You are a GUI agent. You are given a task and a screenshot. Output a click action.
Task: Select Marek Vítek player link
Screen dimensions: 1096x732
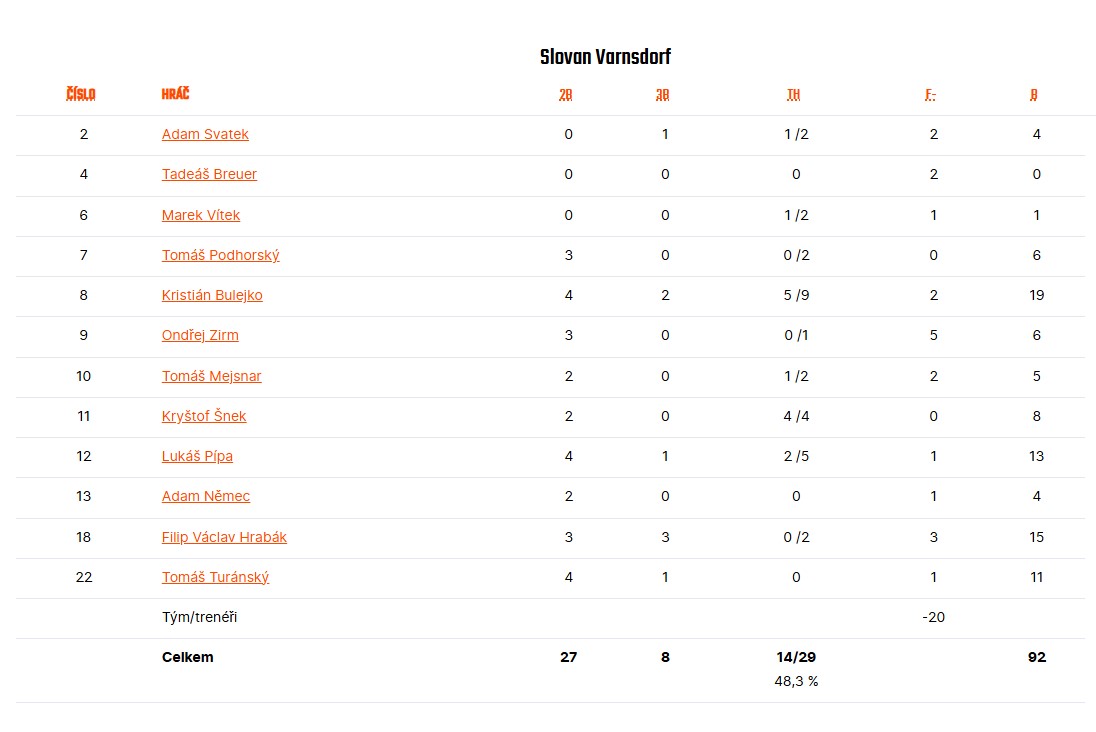[x=201, y=215]
